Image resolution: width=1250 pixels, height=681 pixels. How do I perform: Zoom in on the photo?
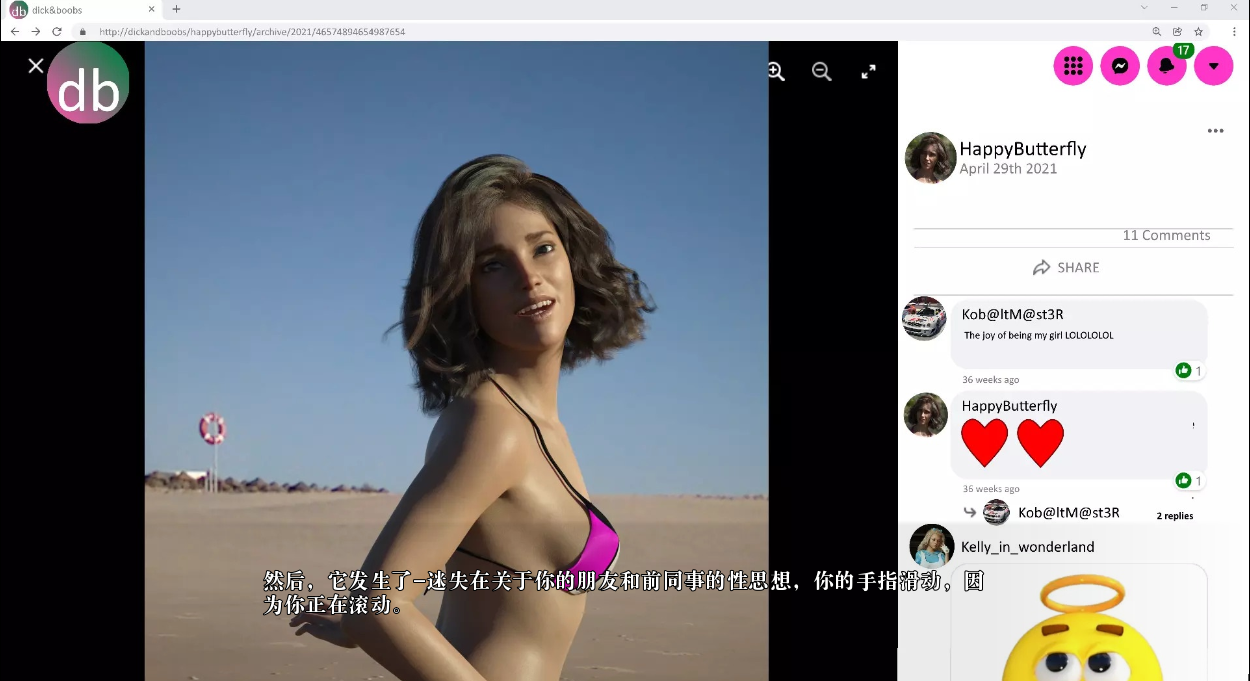click(x=776, y=71)
